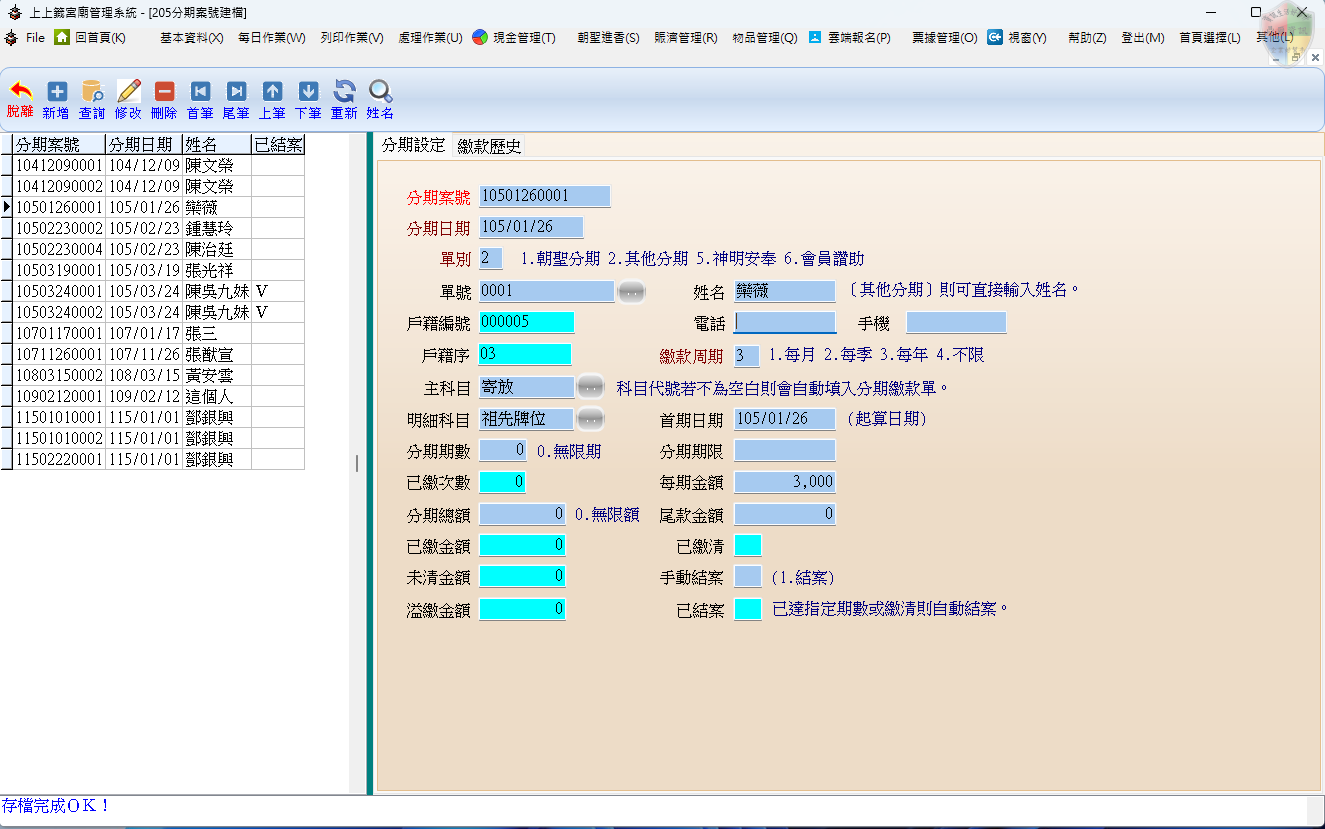
Task: Open lookup button beside 單號 field
Action: click(631, 292)
